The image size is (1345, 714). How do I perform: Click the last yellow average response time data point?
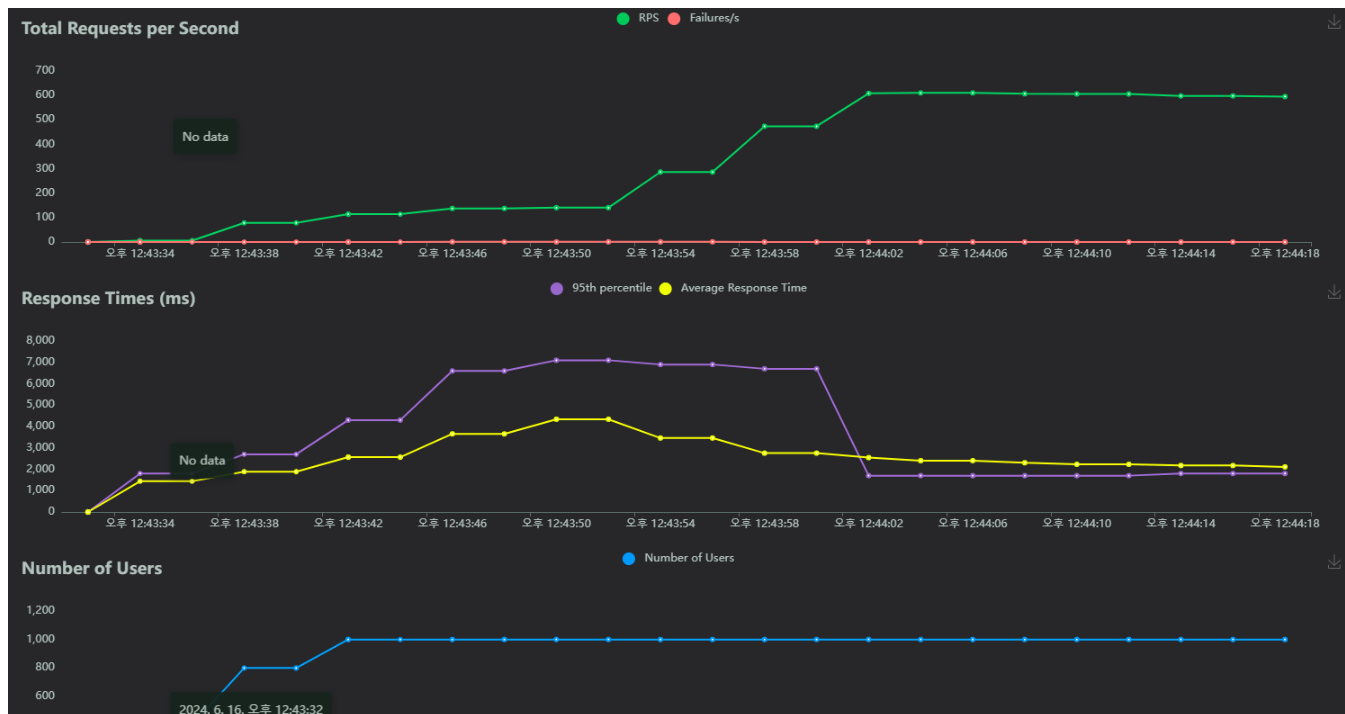[x=1285, y=467]
